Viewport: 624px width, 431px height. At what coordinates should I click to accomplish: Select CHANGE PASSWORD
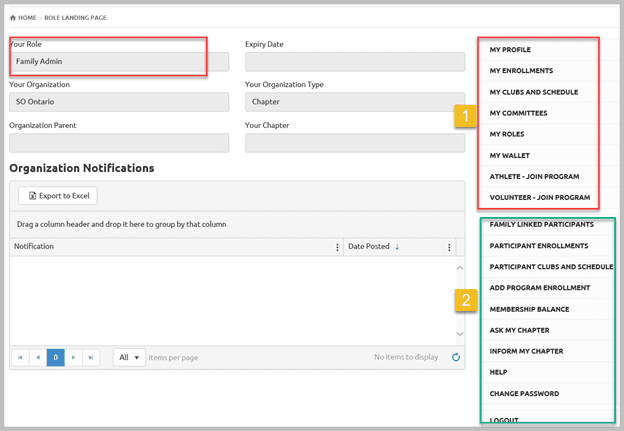click(524, 394)
